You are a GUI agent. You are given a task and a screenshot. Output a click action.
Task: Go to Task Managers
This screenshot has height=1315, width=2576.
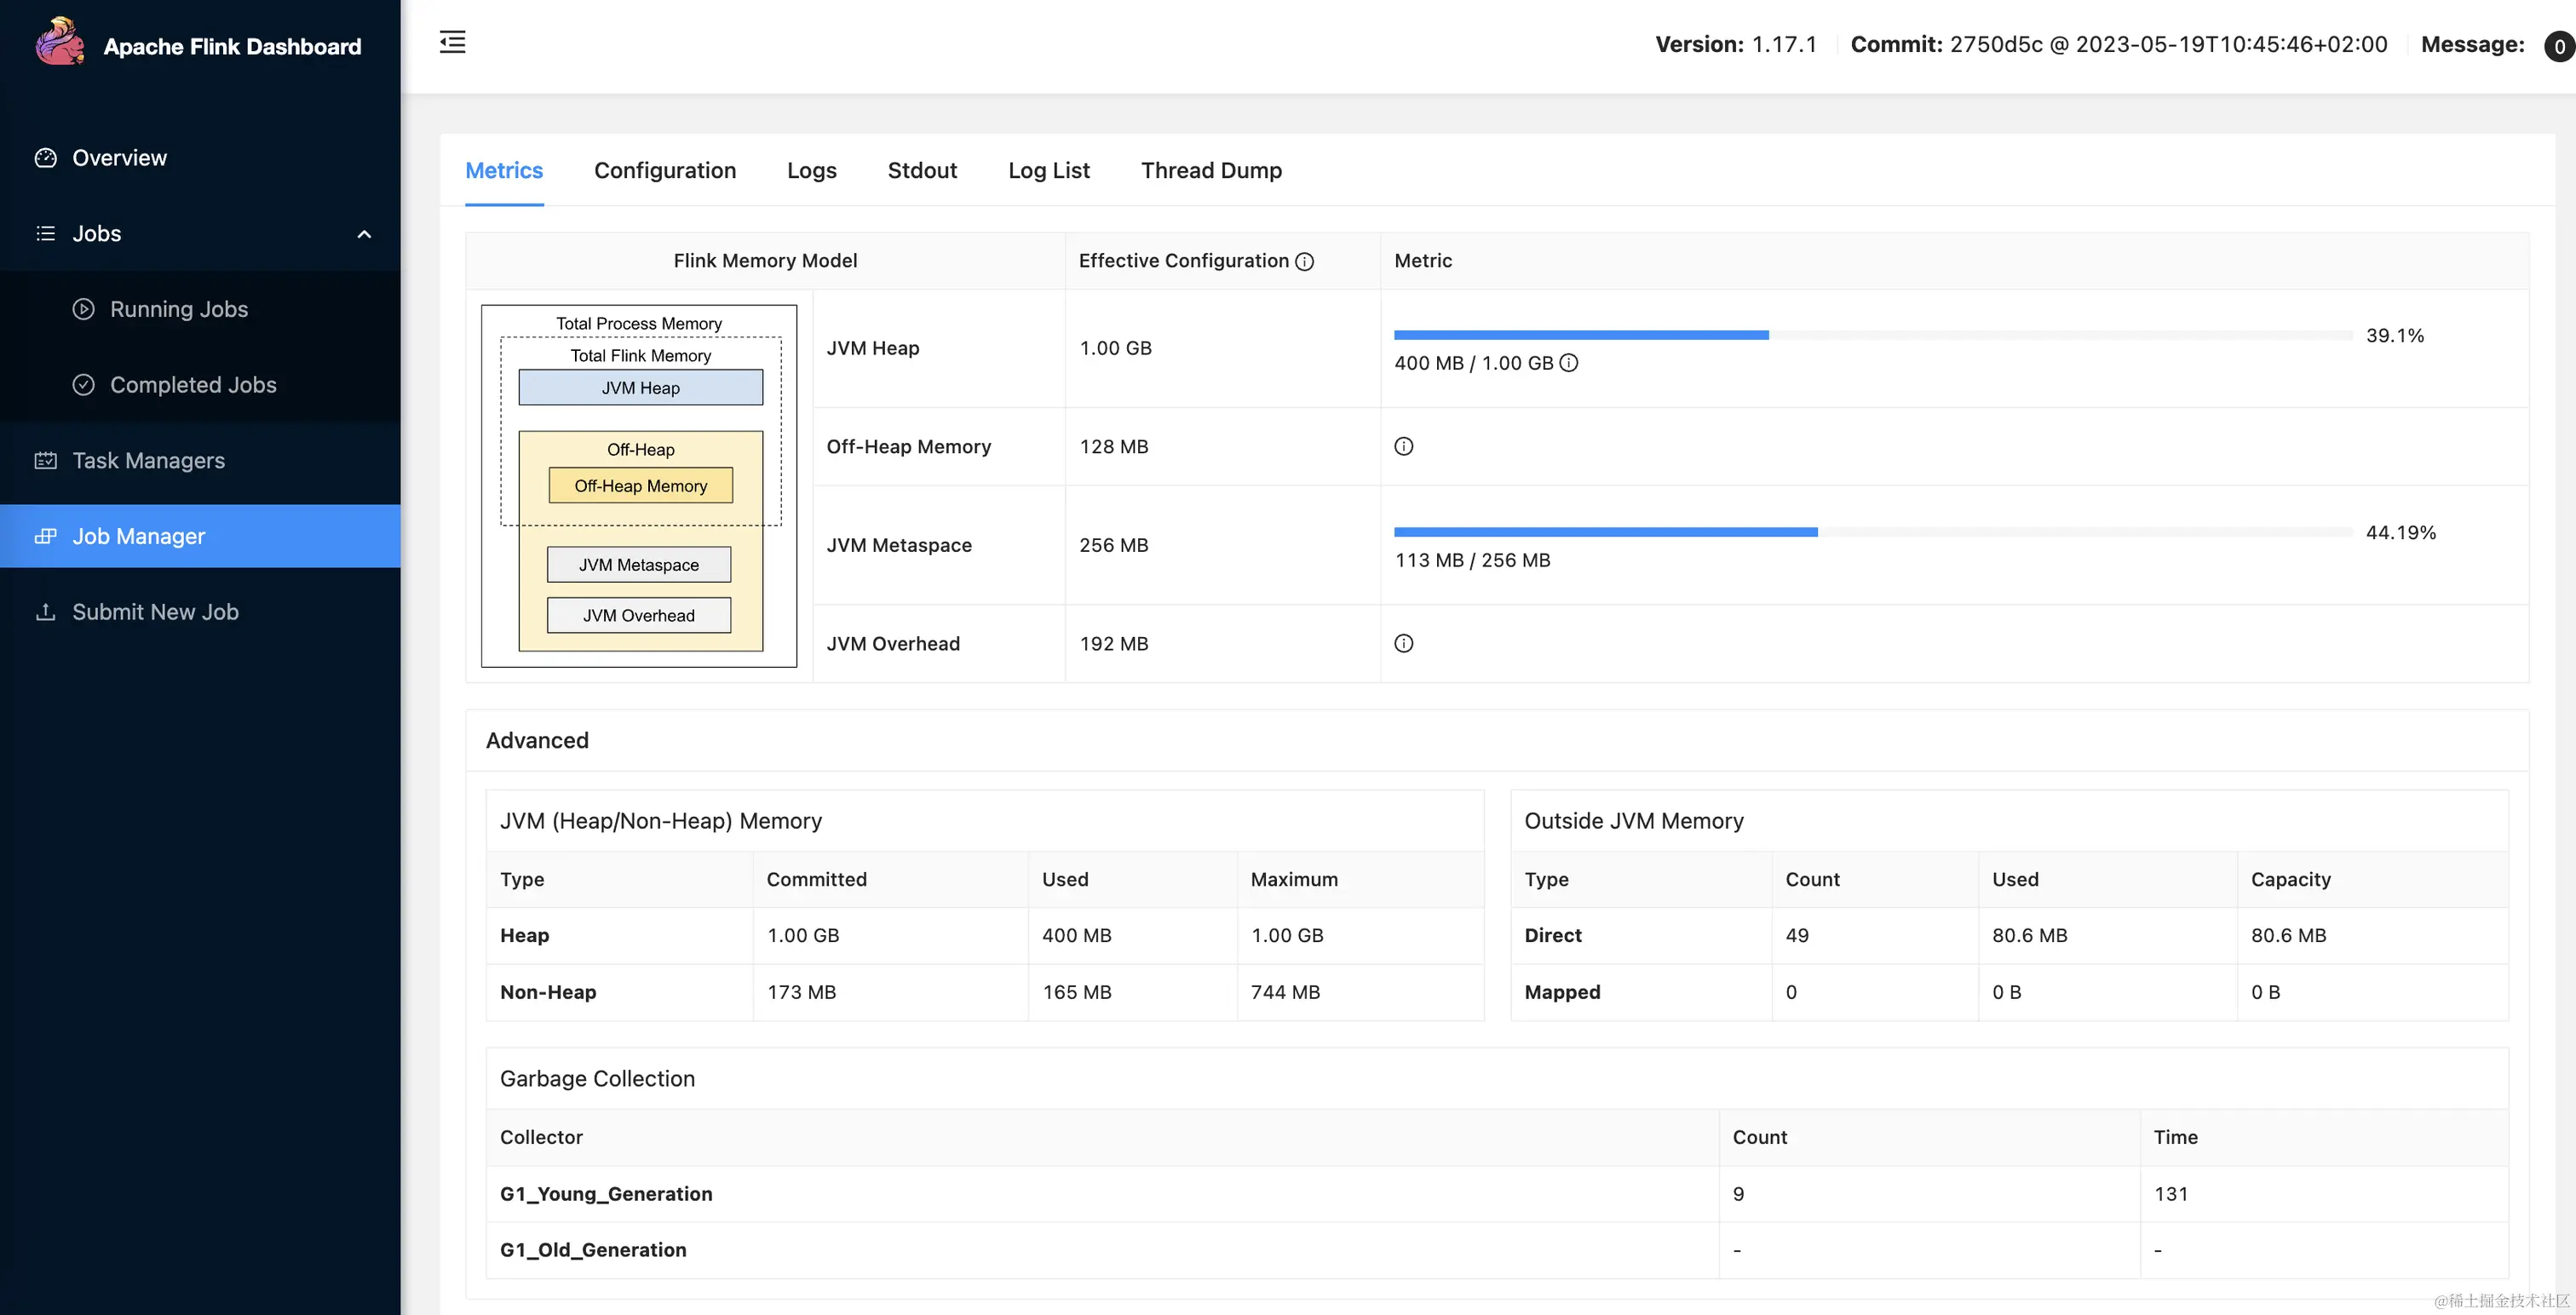click(x=200, y=461)
